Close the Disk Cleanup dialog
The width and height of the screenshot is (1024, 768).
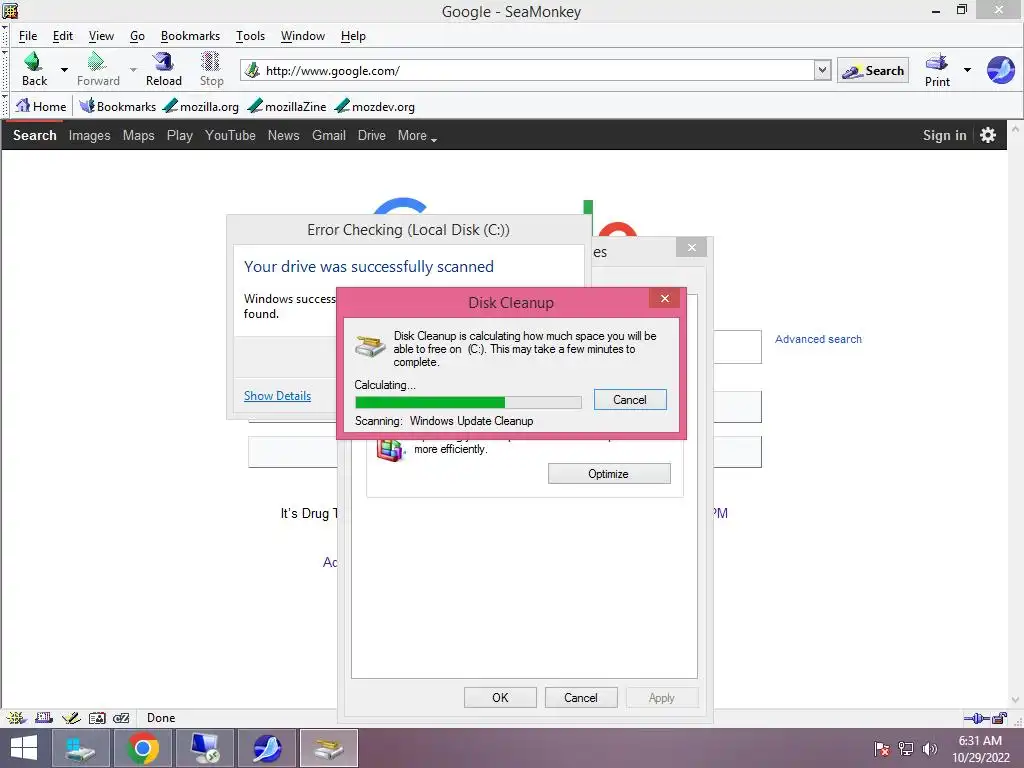(x=664, y=298)
